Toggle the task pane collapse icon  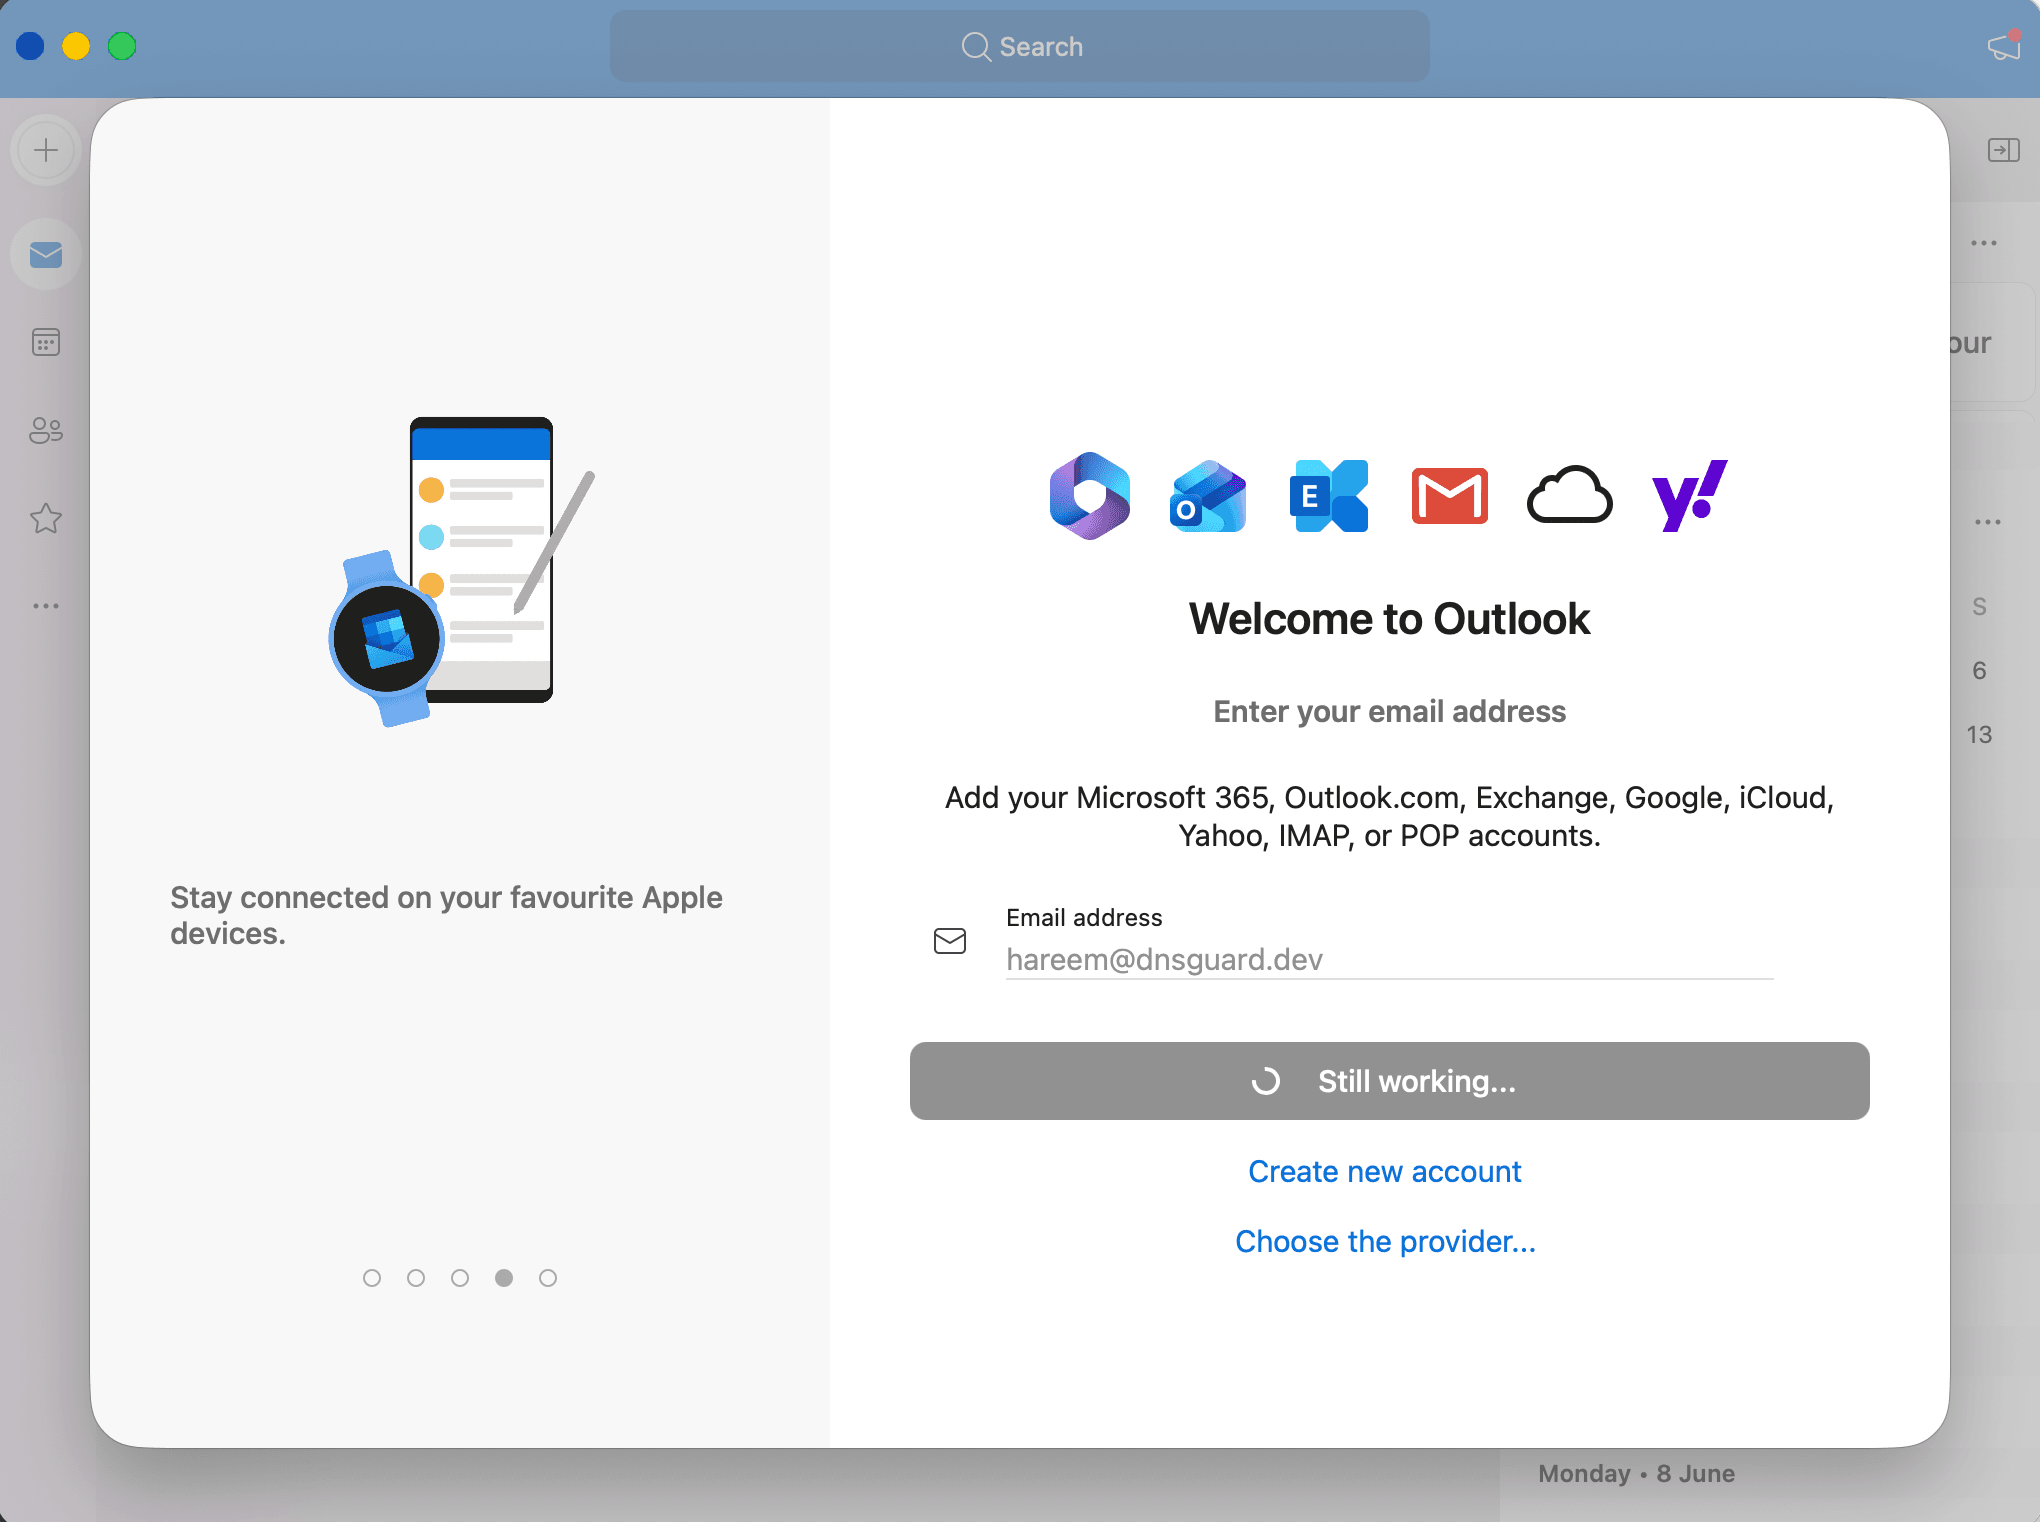(x=2004, y=151)
